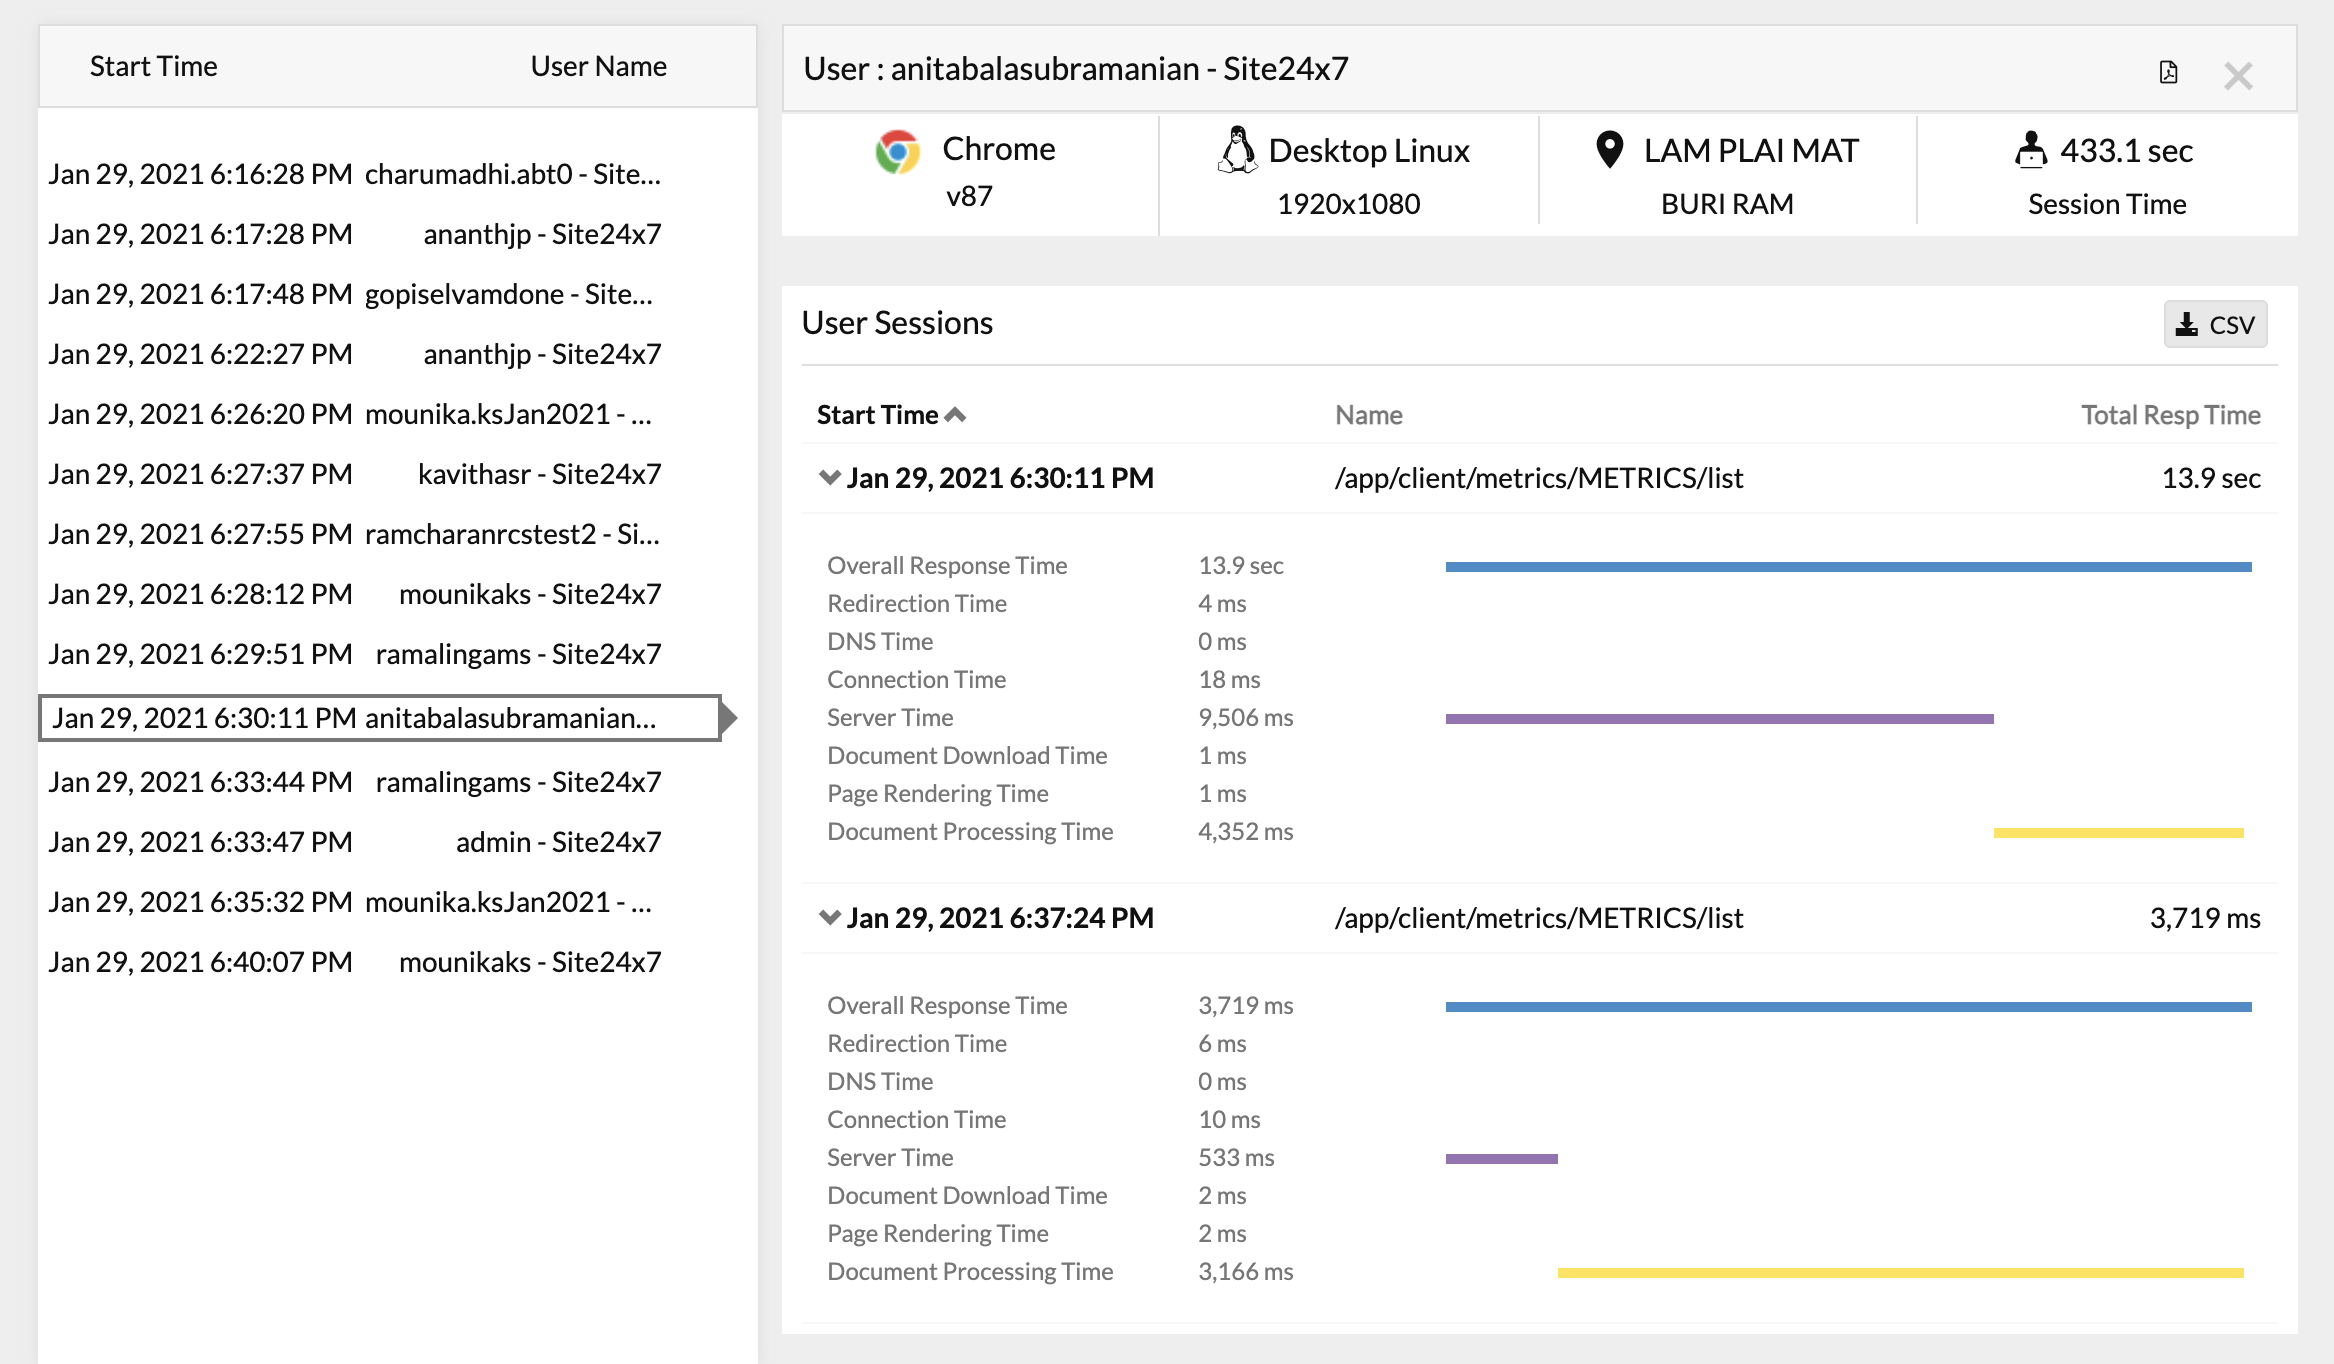Download user sessions as CSV

coord(2215,325)
